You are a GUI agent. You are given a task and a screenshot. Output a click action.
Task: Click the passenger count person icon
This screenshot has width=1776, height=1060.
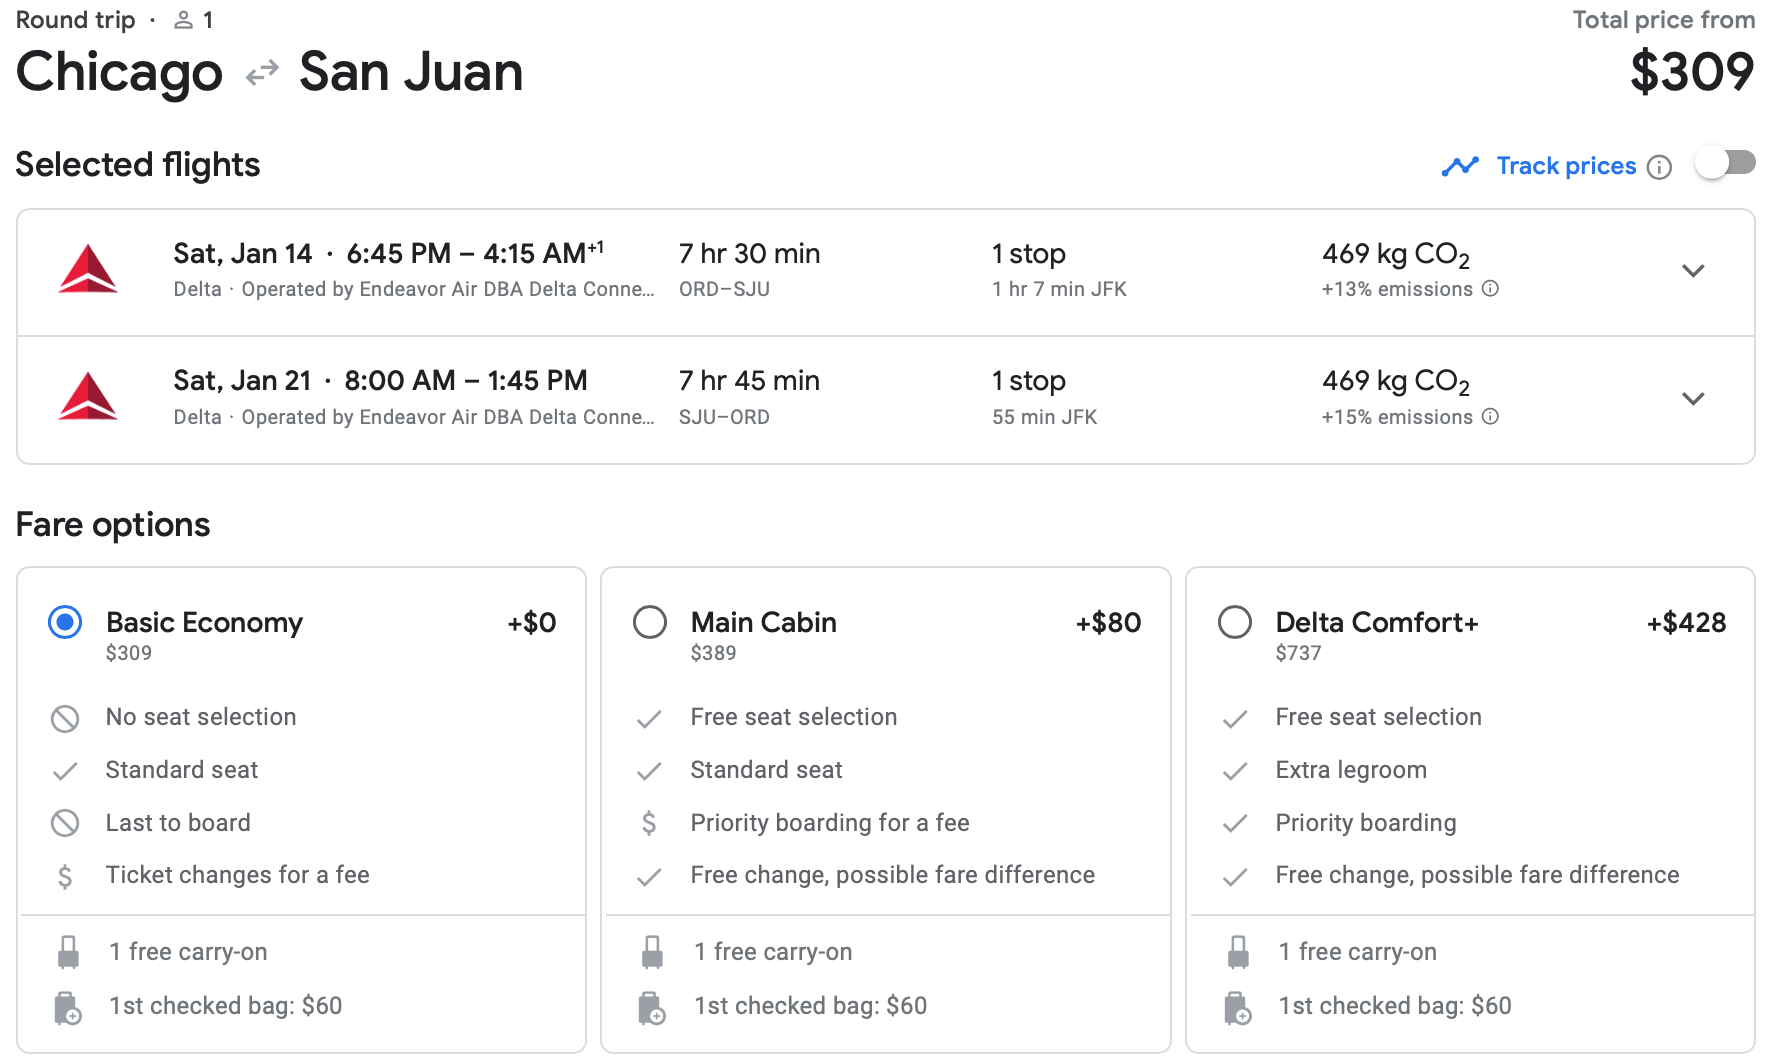pyautogui.click(x=183, y=20)
